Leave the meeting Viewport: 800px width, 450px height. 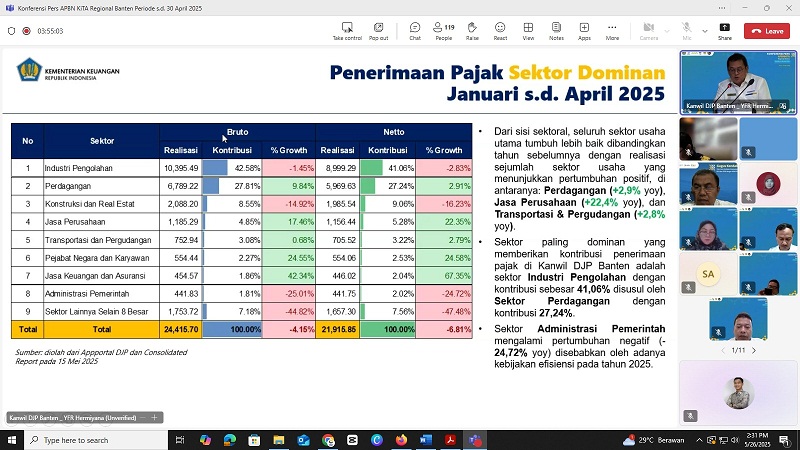point(769,31)
